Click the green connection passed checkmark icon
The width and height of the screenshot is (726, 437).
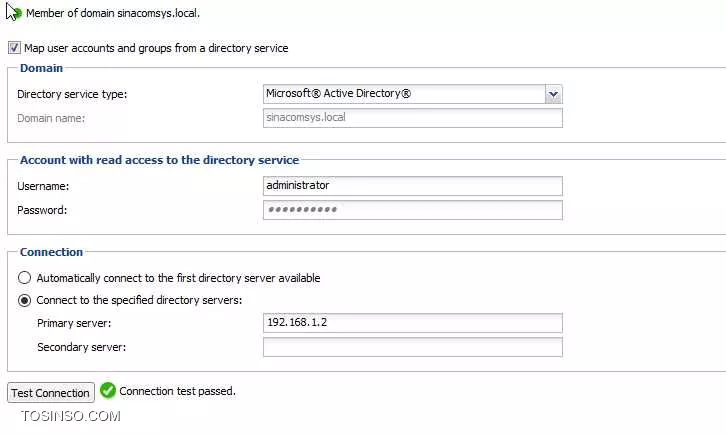108,391
